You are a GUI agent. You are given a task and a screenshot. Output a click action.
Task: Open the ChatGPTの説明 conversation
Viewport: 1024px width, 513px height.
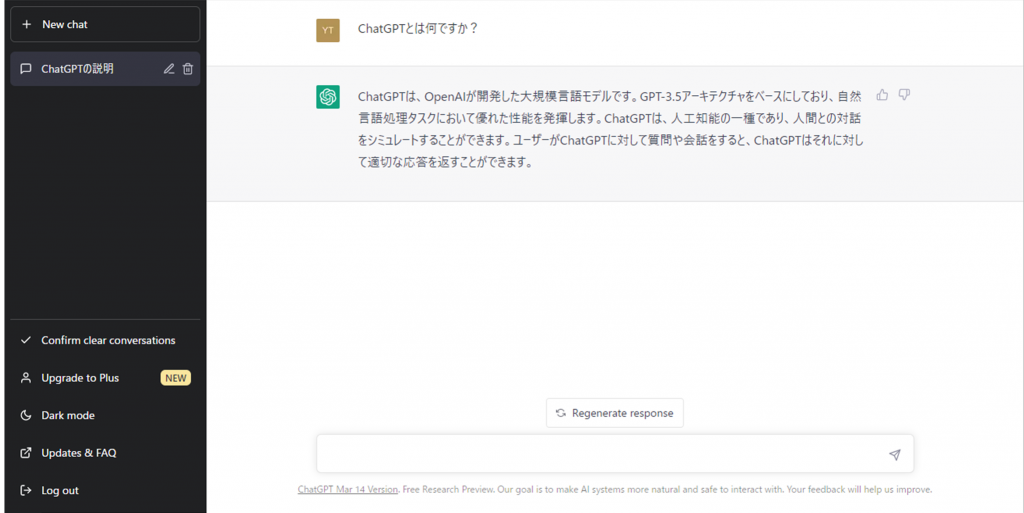[78, 69]
